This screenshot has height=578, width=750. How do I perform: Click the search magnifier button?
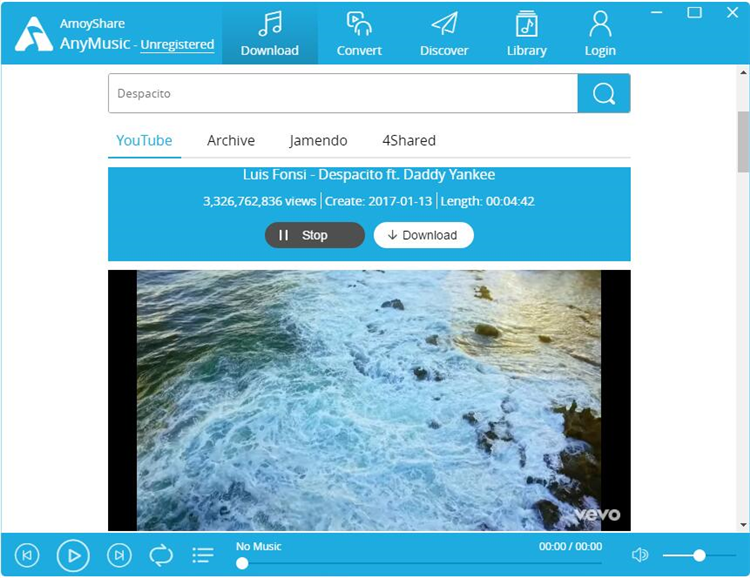pyautogui.click(x=604, y=93)
